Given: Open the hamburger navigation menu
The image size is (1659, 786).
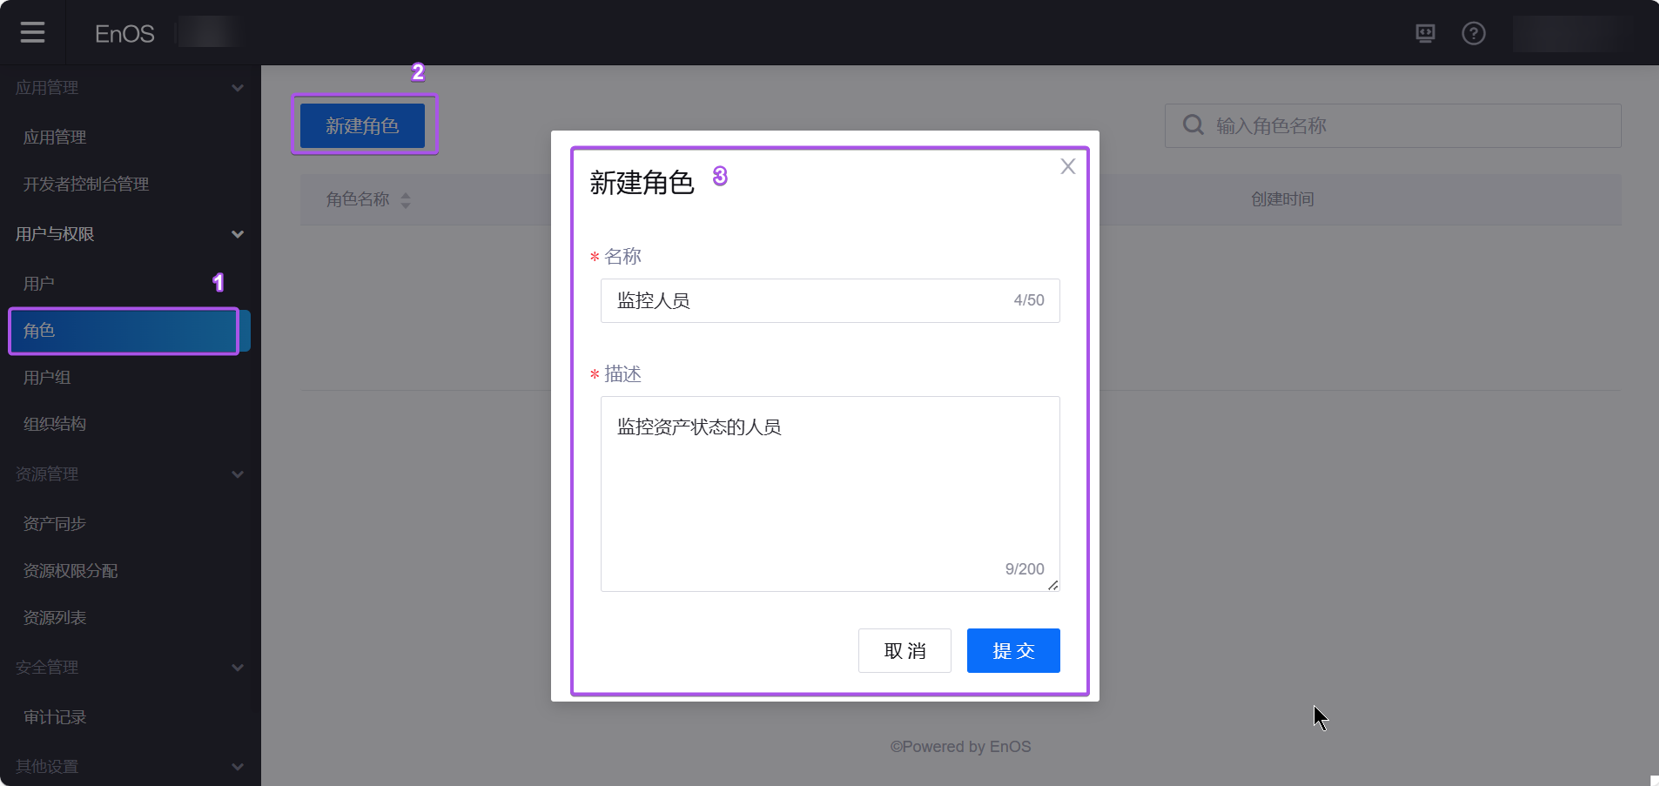Looking at the screenshot, I should (x=32, y=33).
